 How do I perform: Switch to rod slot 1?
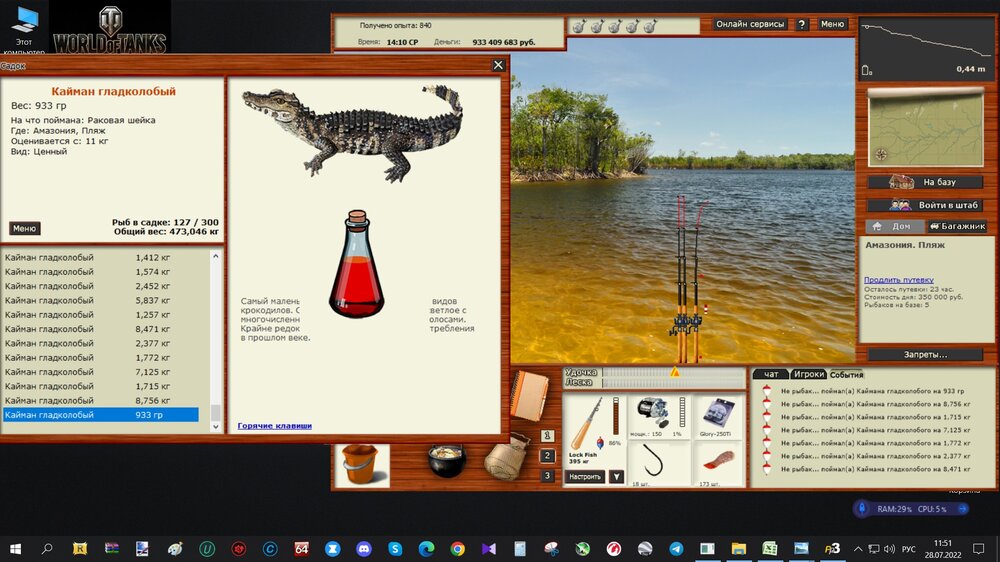click(547, 436)
